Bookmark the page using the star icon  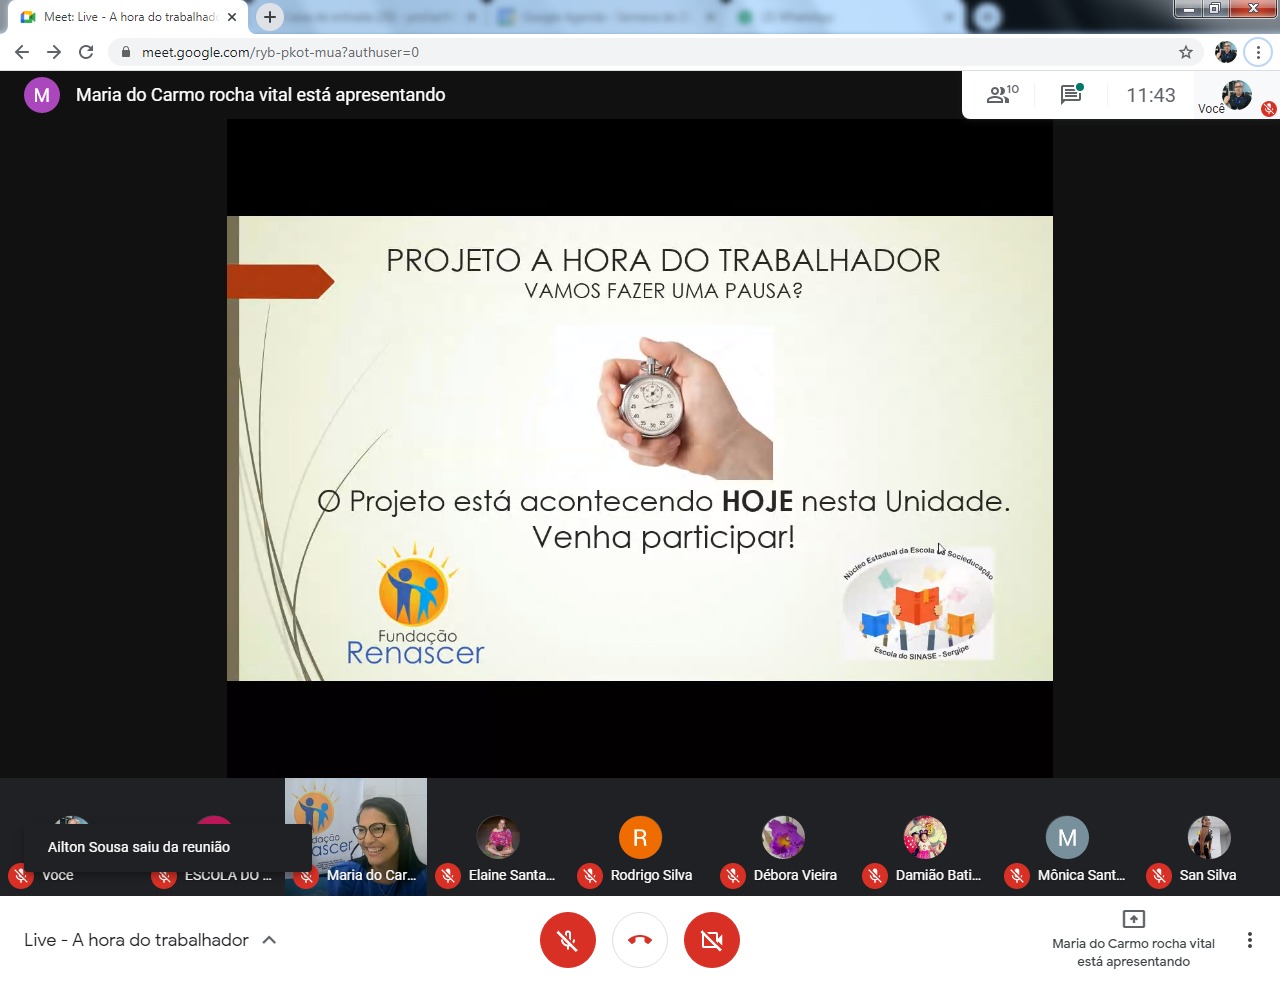click(1185, 52)
